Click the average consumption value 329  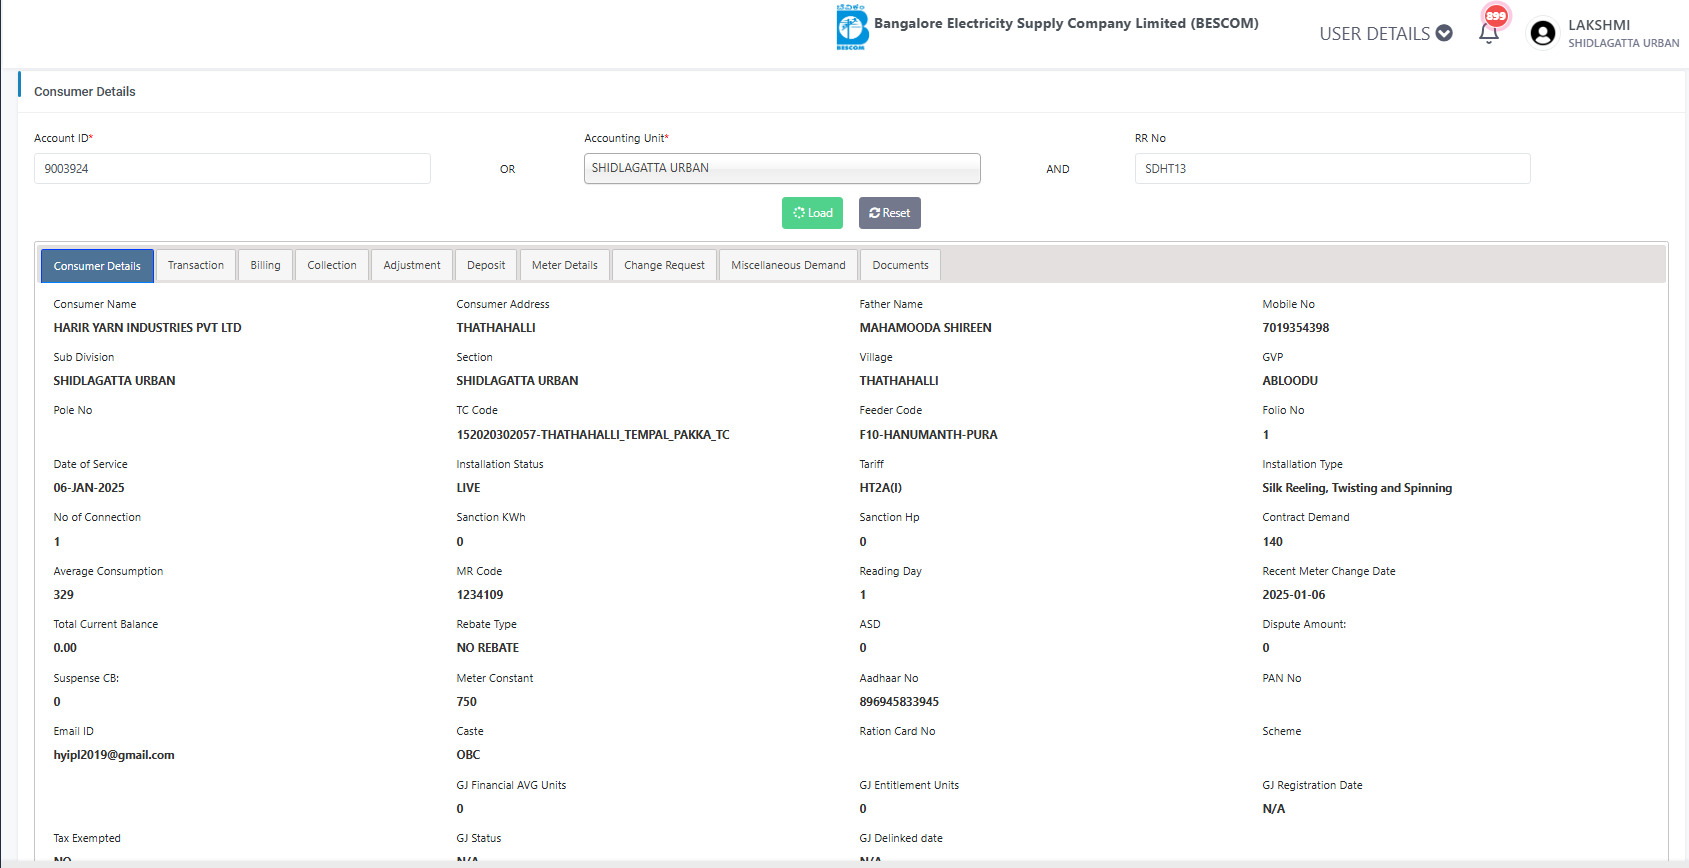(x=64, y=595)
